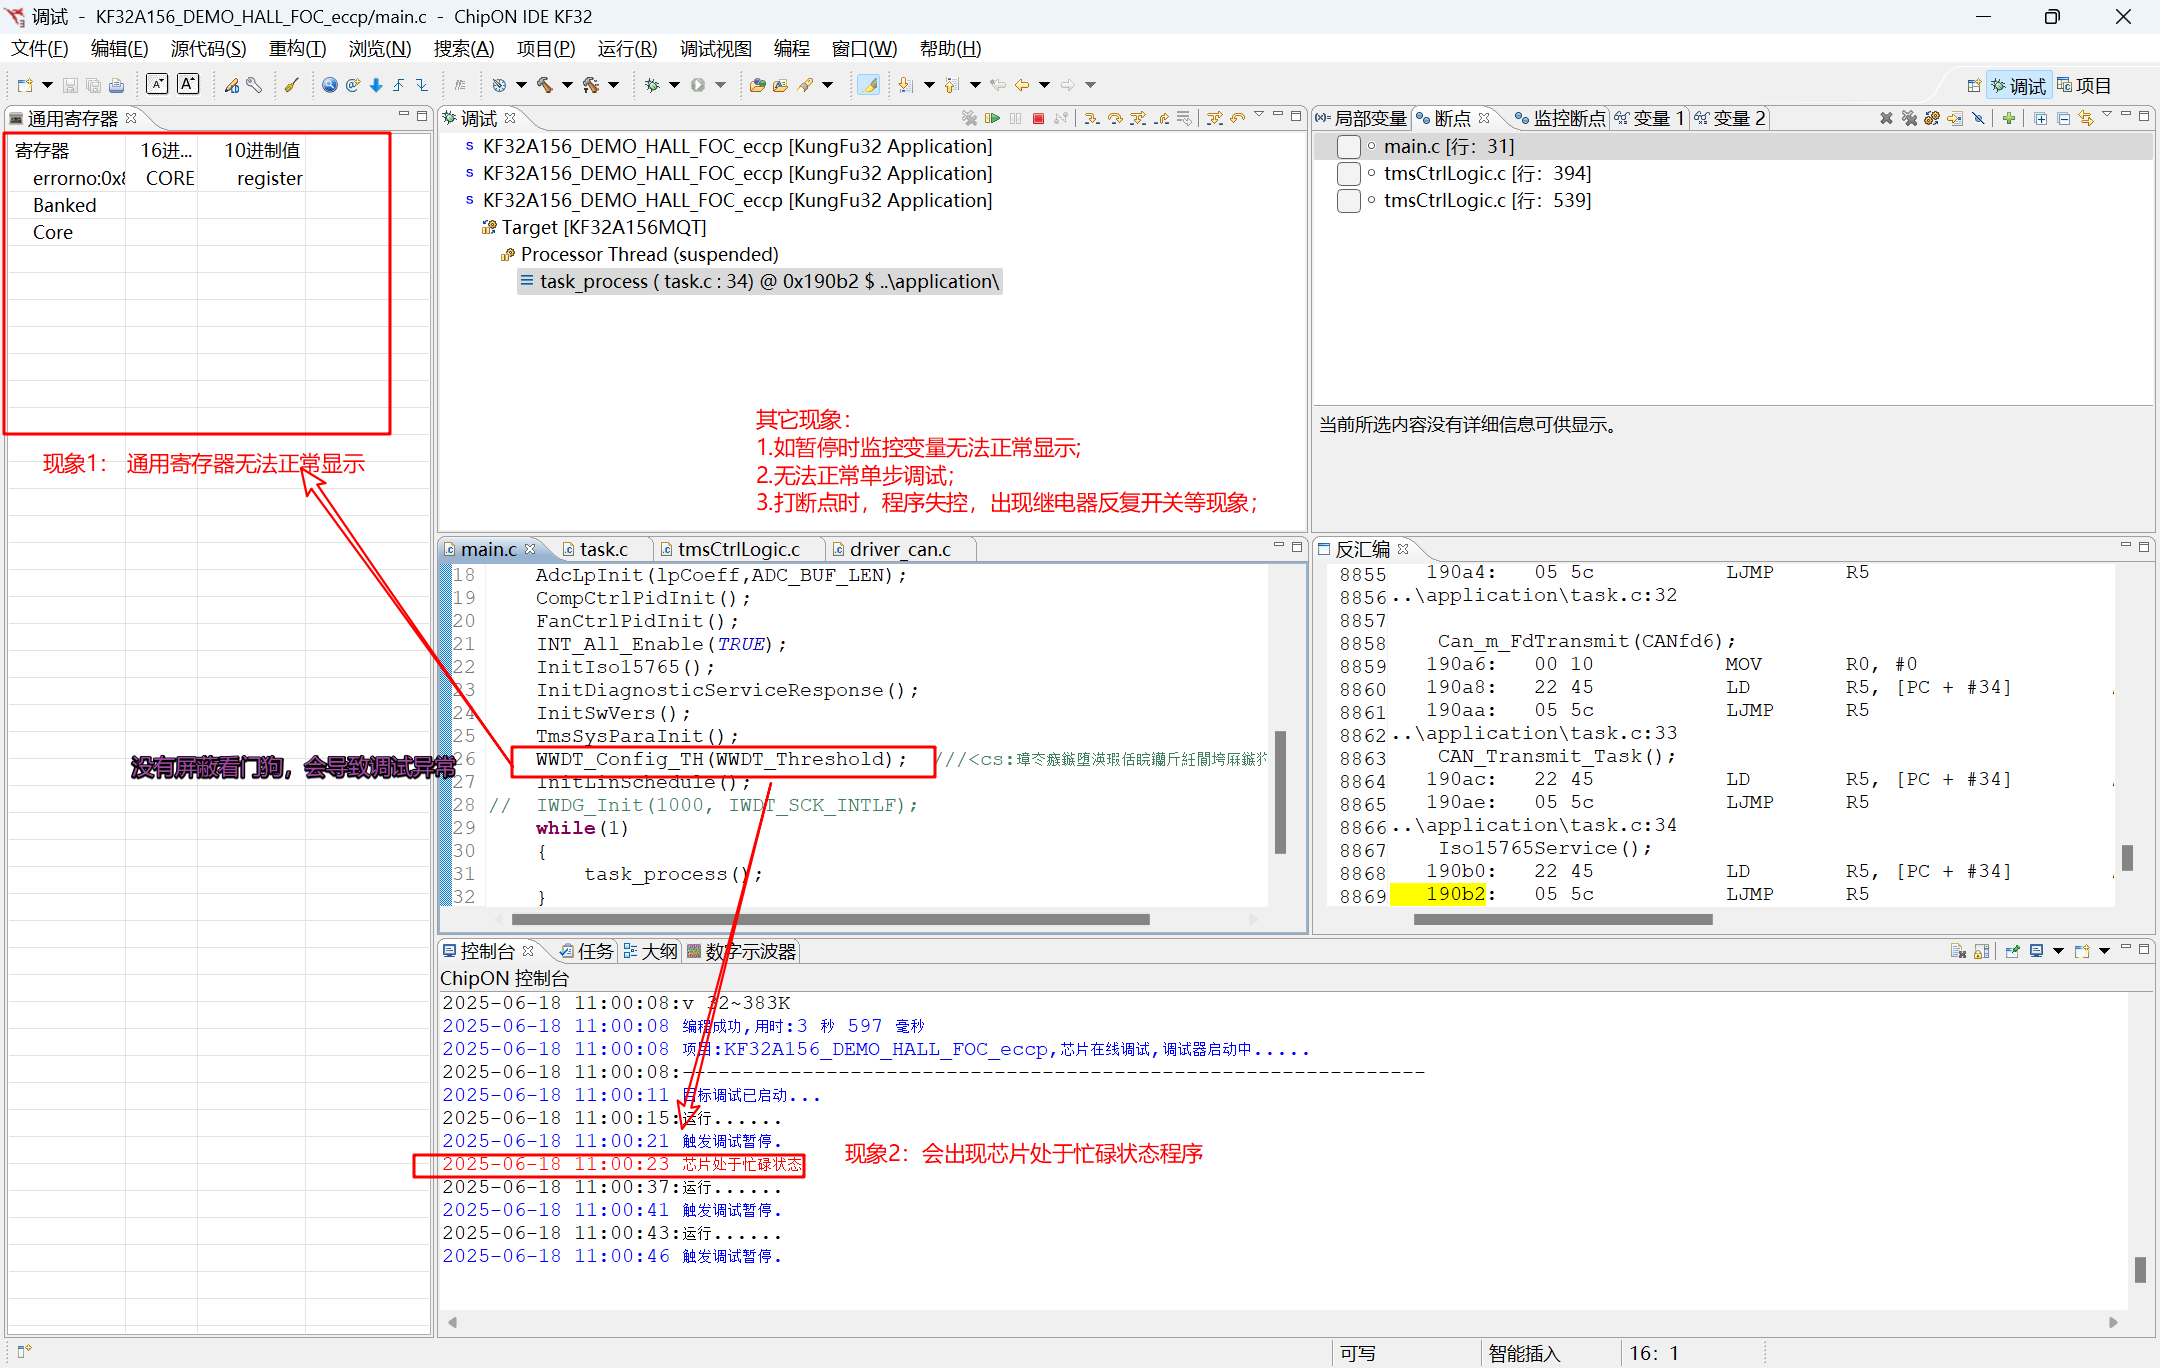Click the bug debug launch icon
Screen dimensions: 2160x1368
tap(652, 85)
